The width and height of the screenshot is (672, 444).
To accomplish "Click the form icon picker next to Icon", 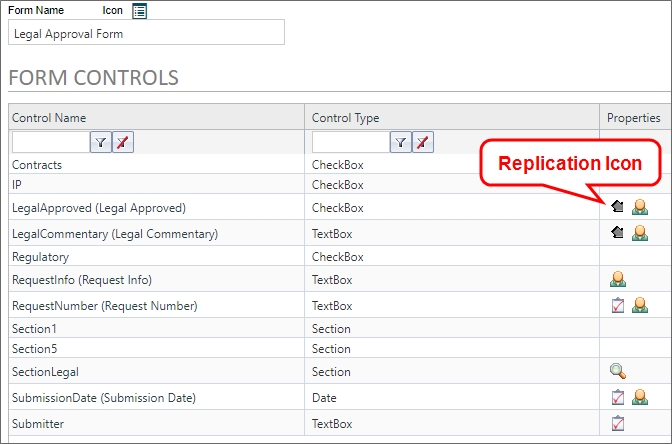I will [x=140, y=11].
